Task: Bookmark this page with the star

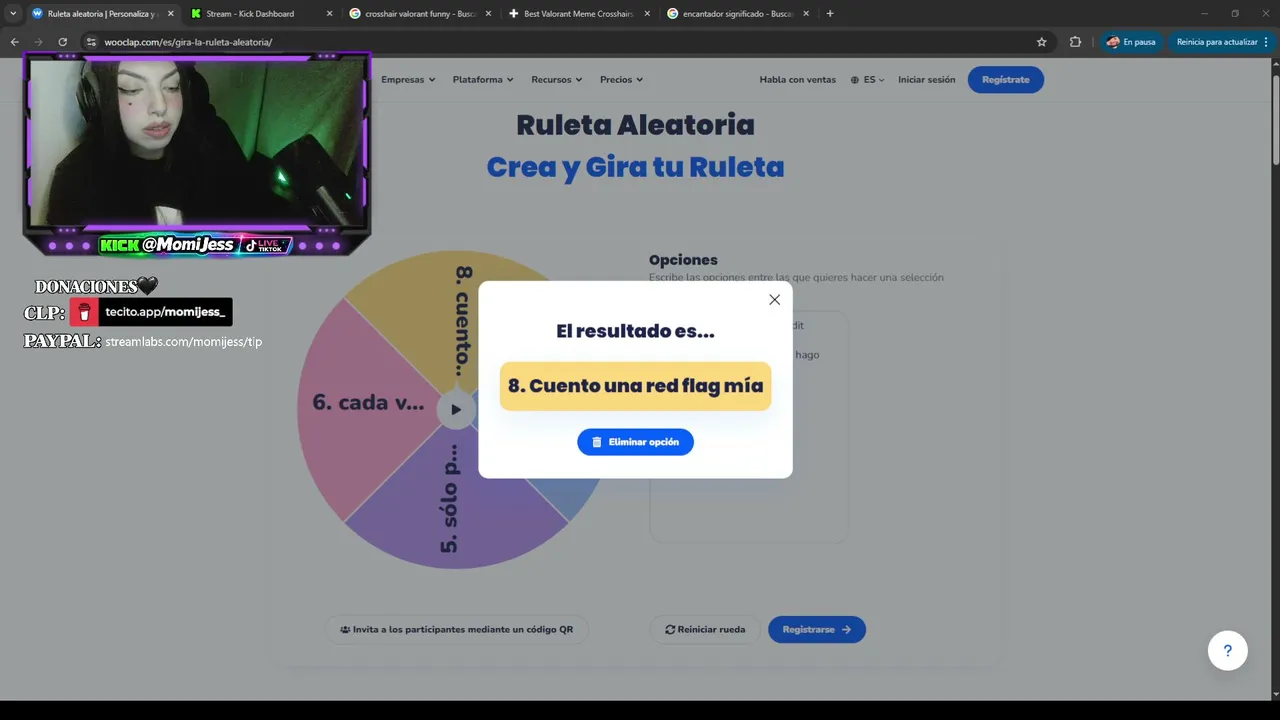Action: 1041,42
